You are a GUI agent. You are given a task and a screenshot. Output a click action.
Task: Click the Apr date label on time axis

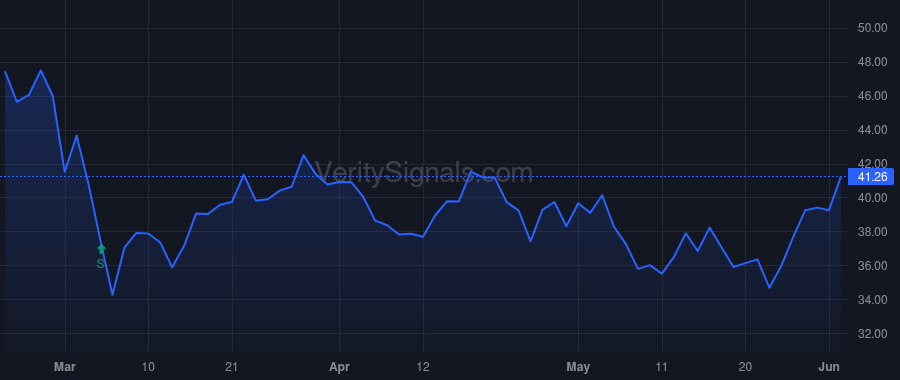pos(339,367)
